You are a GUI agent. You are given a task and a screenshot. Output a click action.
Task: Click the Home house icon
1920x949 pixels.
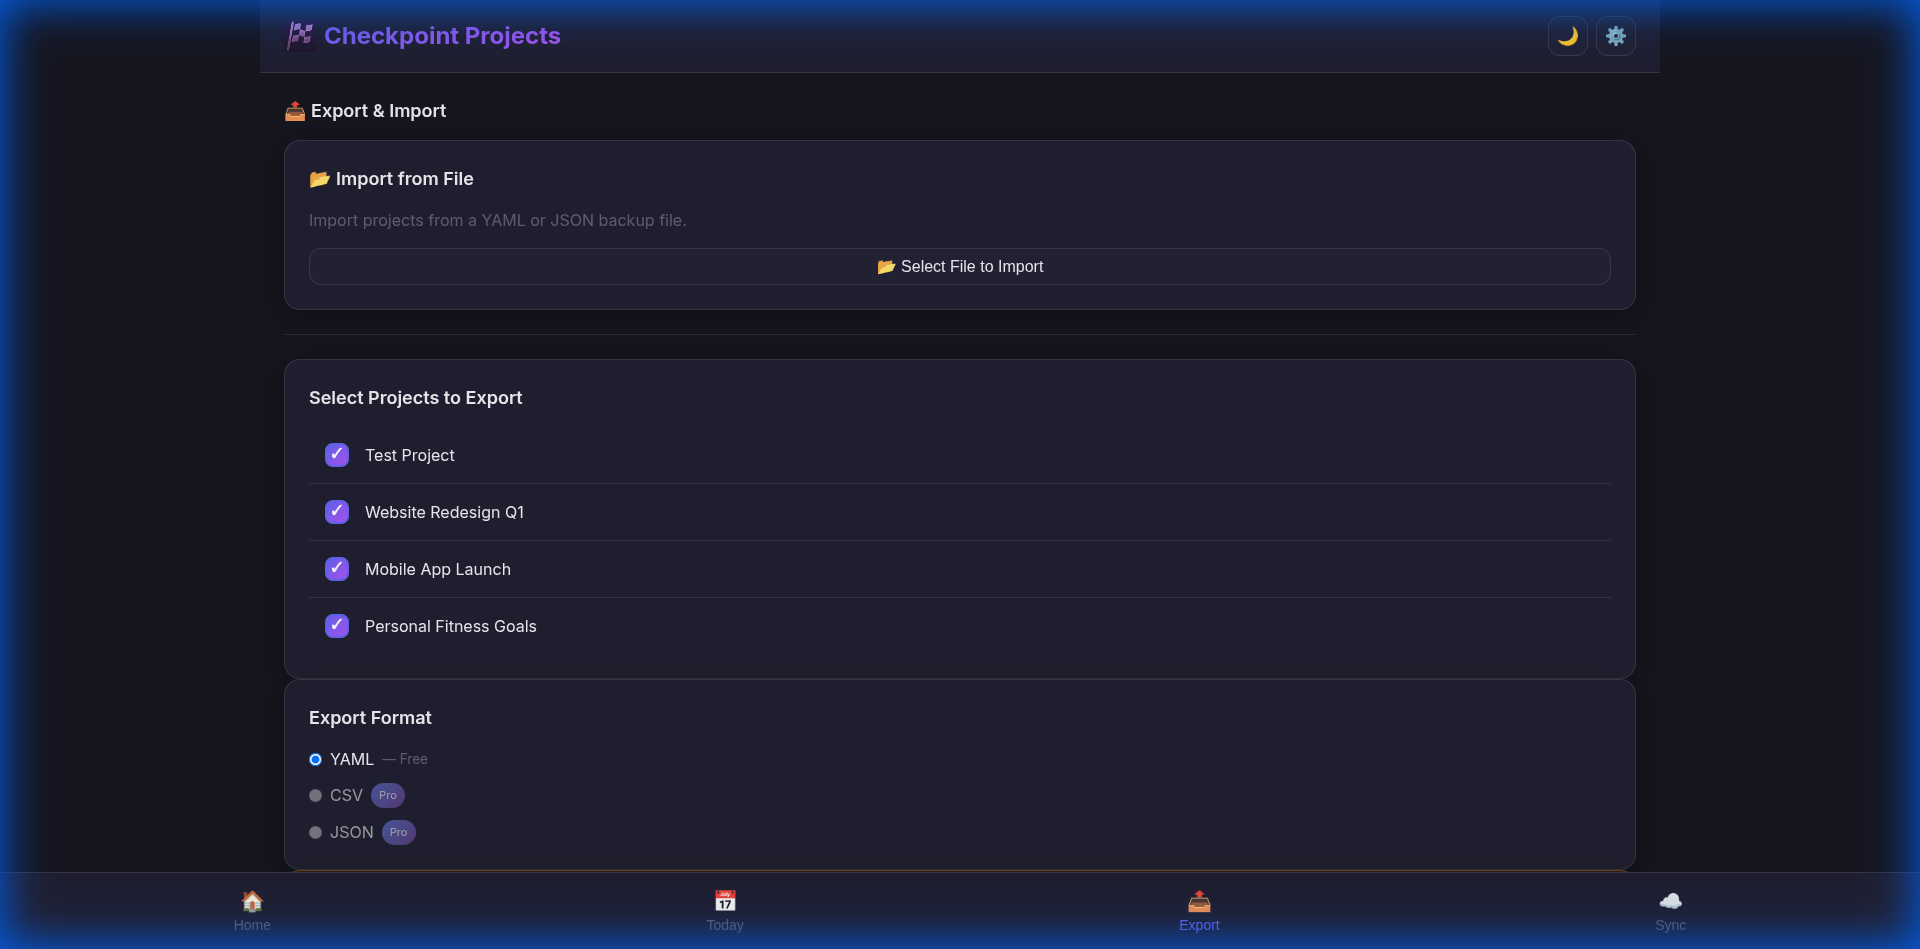click(252, 901)
